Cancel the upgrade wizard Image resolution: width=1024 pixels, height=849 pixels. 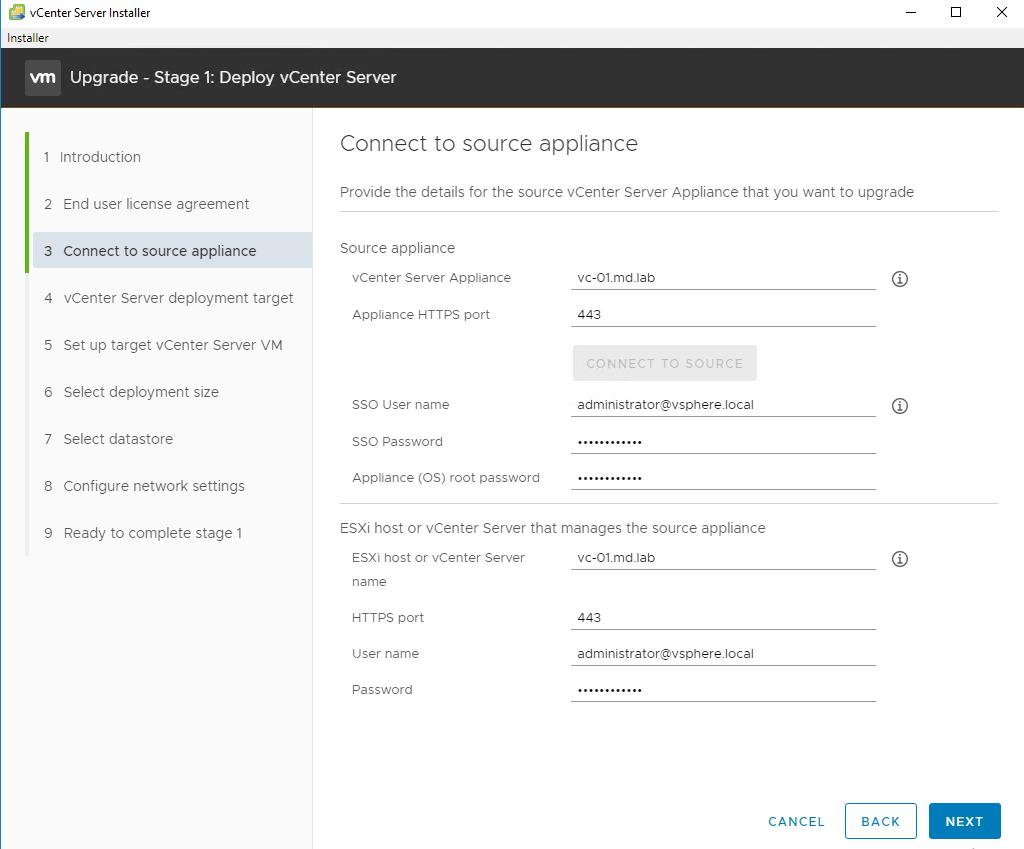796,822
